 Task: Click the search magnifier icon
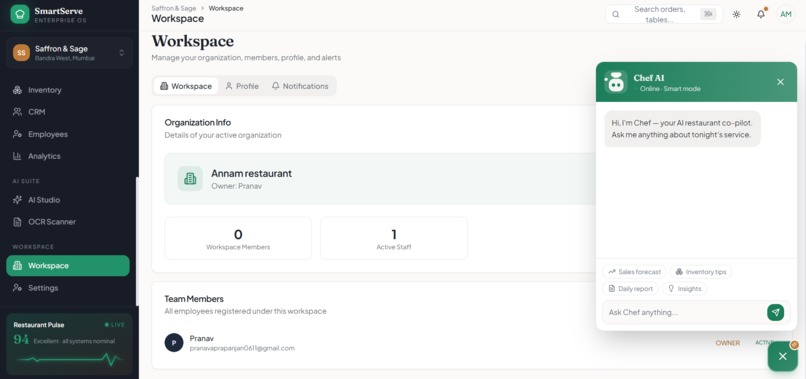pos(616,14)
